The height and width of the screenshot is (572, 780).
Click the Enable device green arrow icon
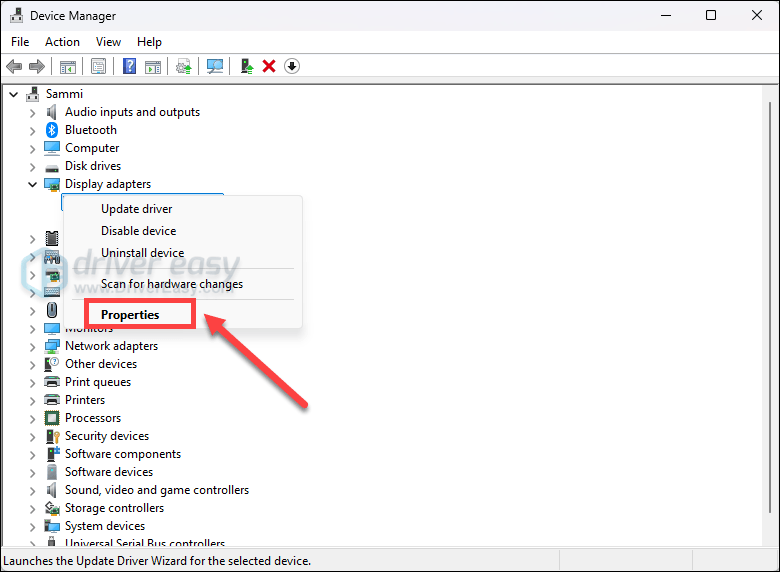(x=246, y=66)
